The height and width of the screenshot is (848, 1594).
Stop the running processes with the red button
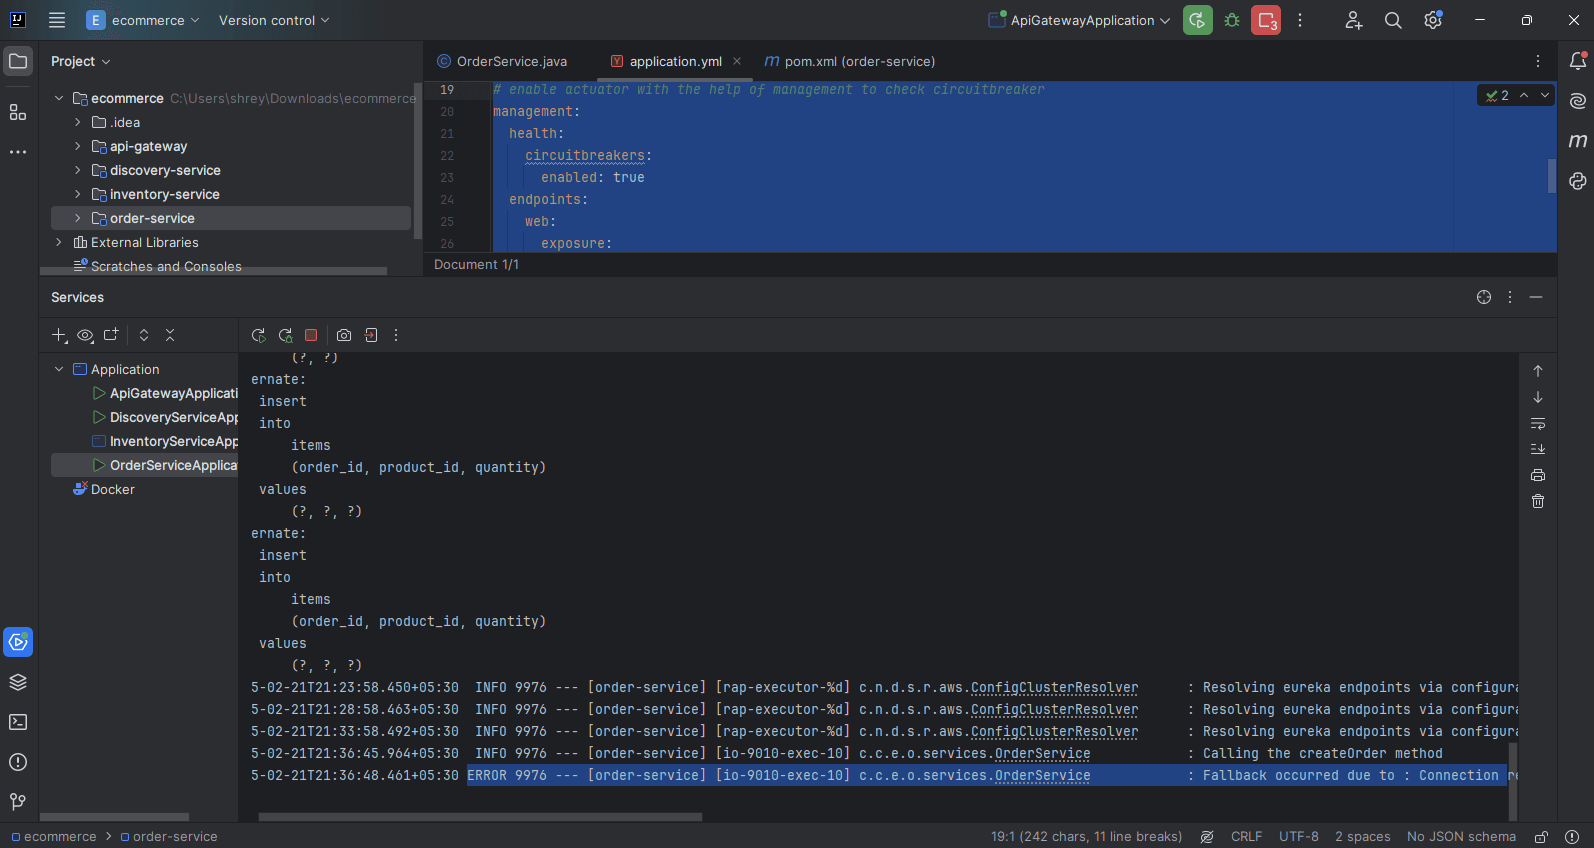point(1266,20)
